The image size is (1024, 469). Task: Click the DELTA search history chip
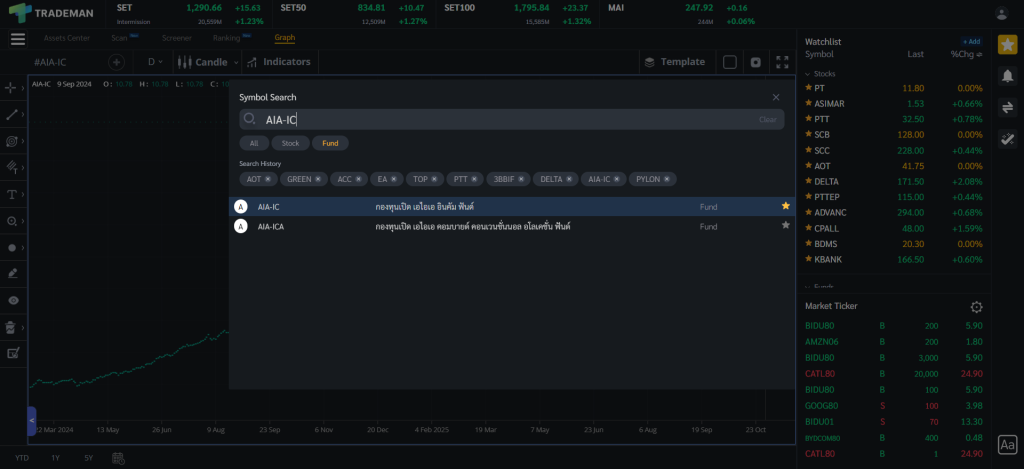[554, 179]
